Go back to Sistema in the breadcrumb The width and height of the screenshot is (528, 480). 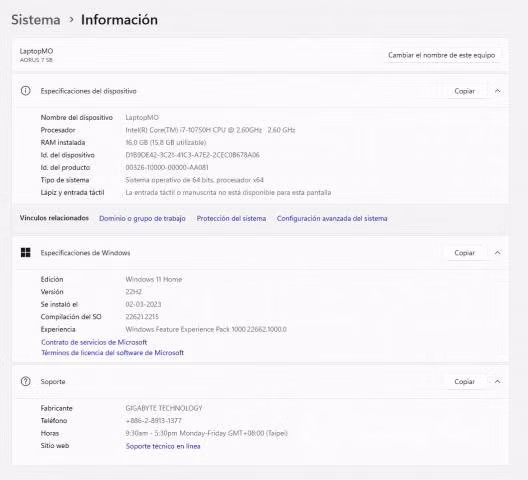coord(36,20)
